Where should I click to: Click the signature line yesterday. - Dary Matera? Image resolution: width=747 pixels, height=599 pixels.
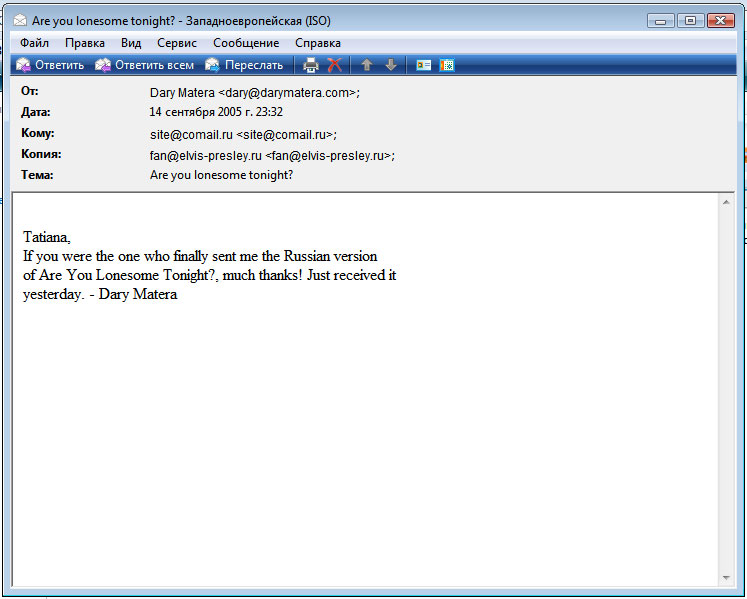100,294
